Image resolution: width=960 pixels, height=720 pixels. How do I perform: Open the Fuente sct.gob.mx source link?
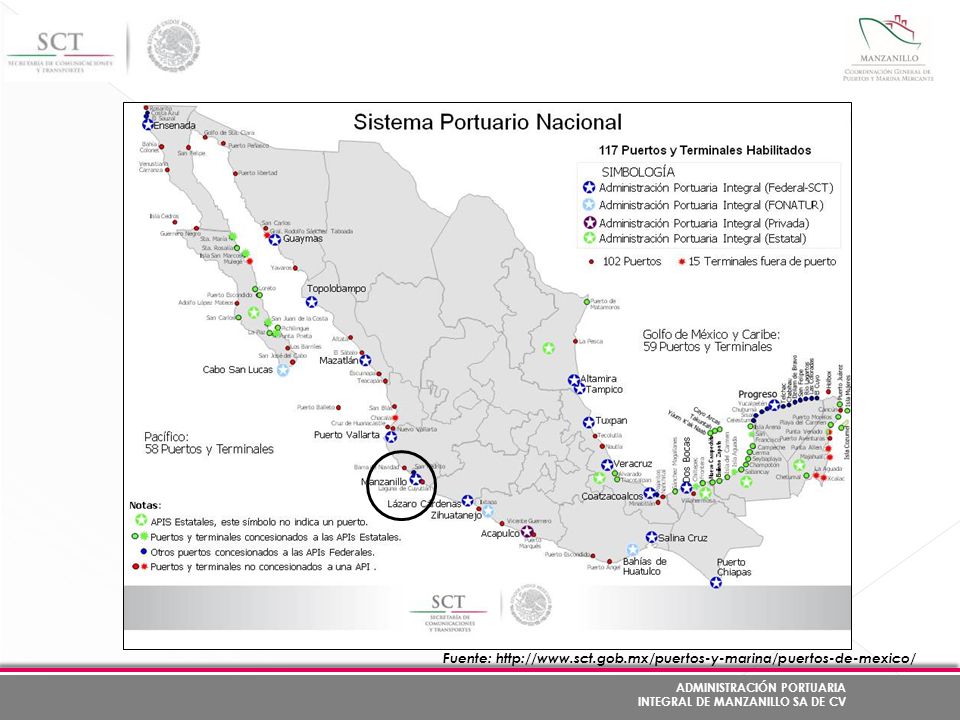[679, 658]
